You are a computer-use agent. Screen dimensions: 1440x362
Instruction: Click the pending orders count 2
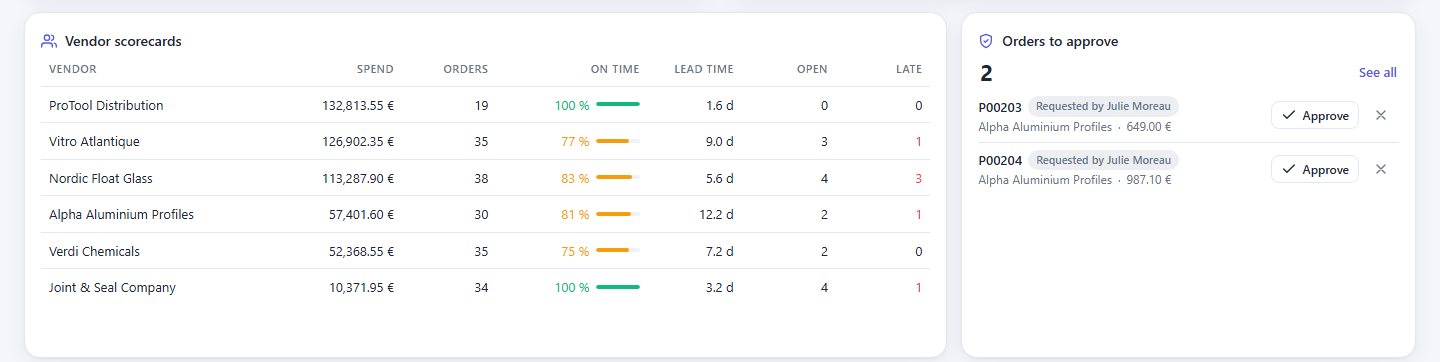click(986, 73)
